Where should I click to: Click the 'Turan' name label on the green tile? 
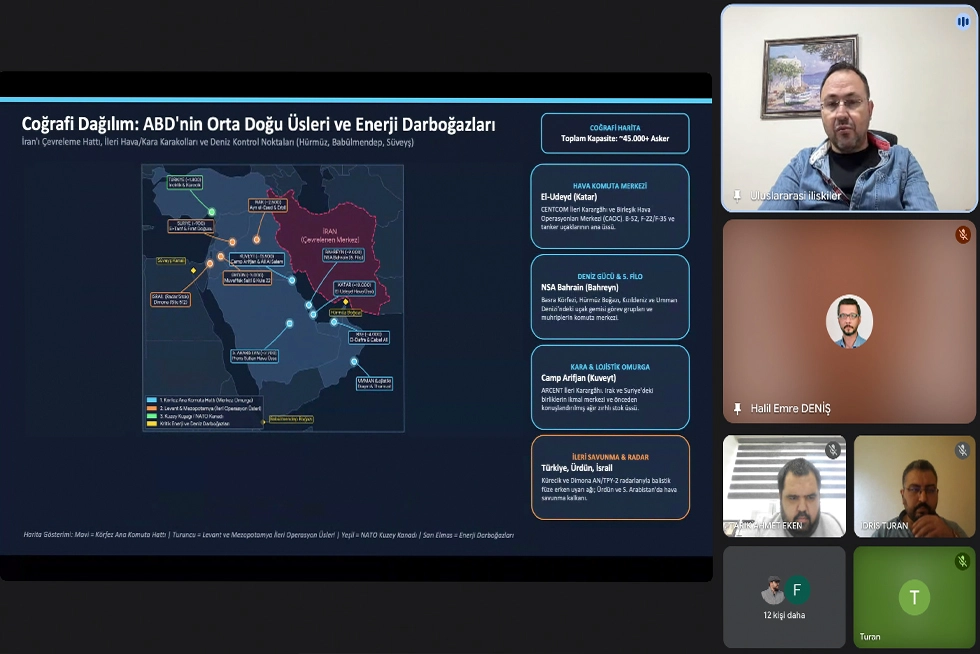point(870,636)
